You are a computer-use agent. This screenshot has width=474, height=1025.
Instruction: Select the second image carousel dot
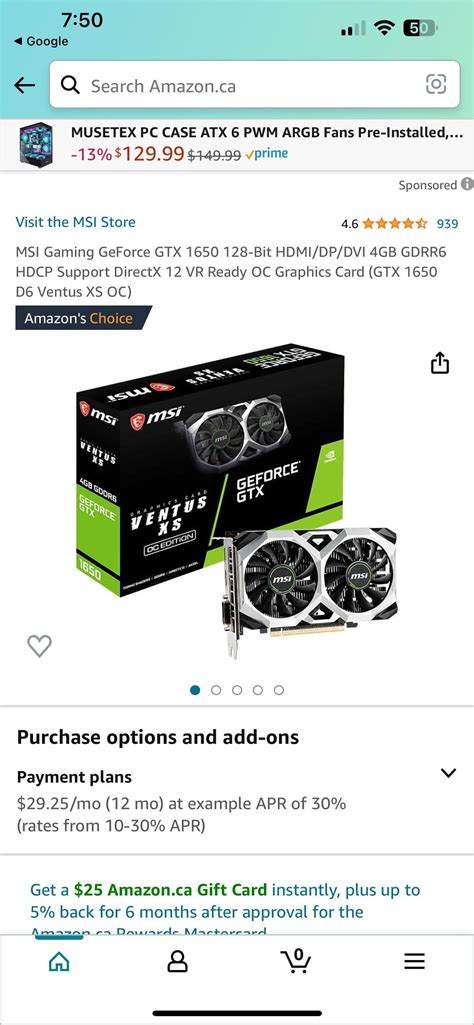[216, 690]
